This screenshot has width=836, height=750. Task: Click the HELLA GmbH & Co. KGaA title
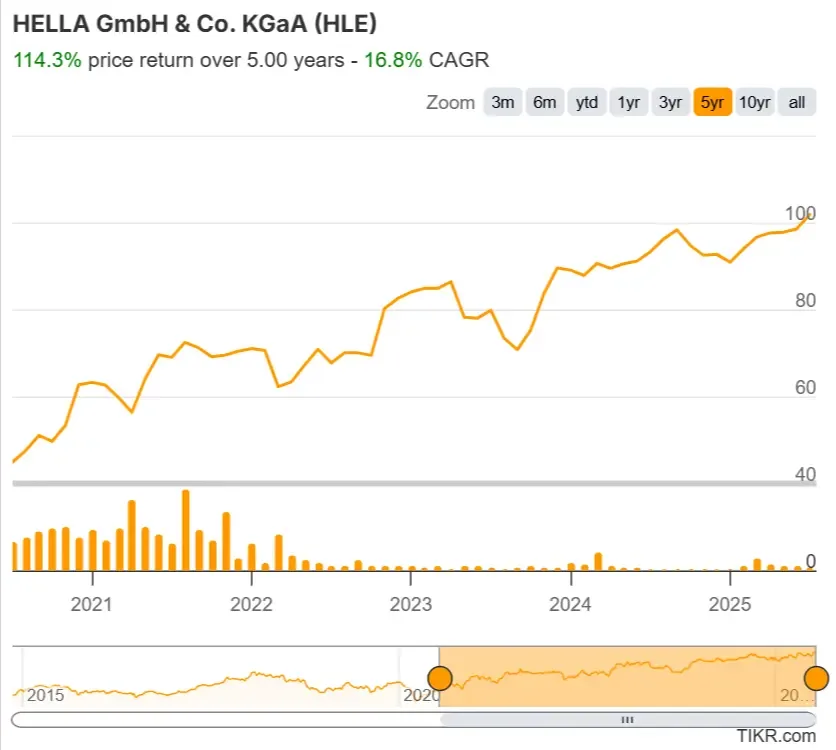195,24
